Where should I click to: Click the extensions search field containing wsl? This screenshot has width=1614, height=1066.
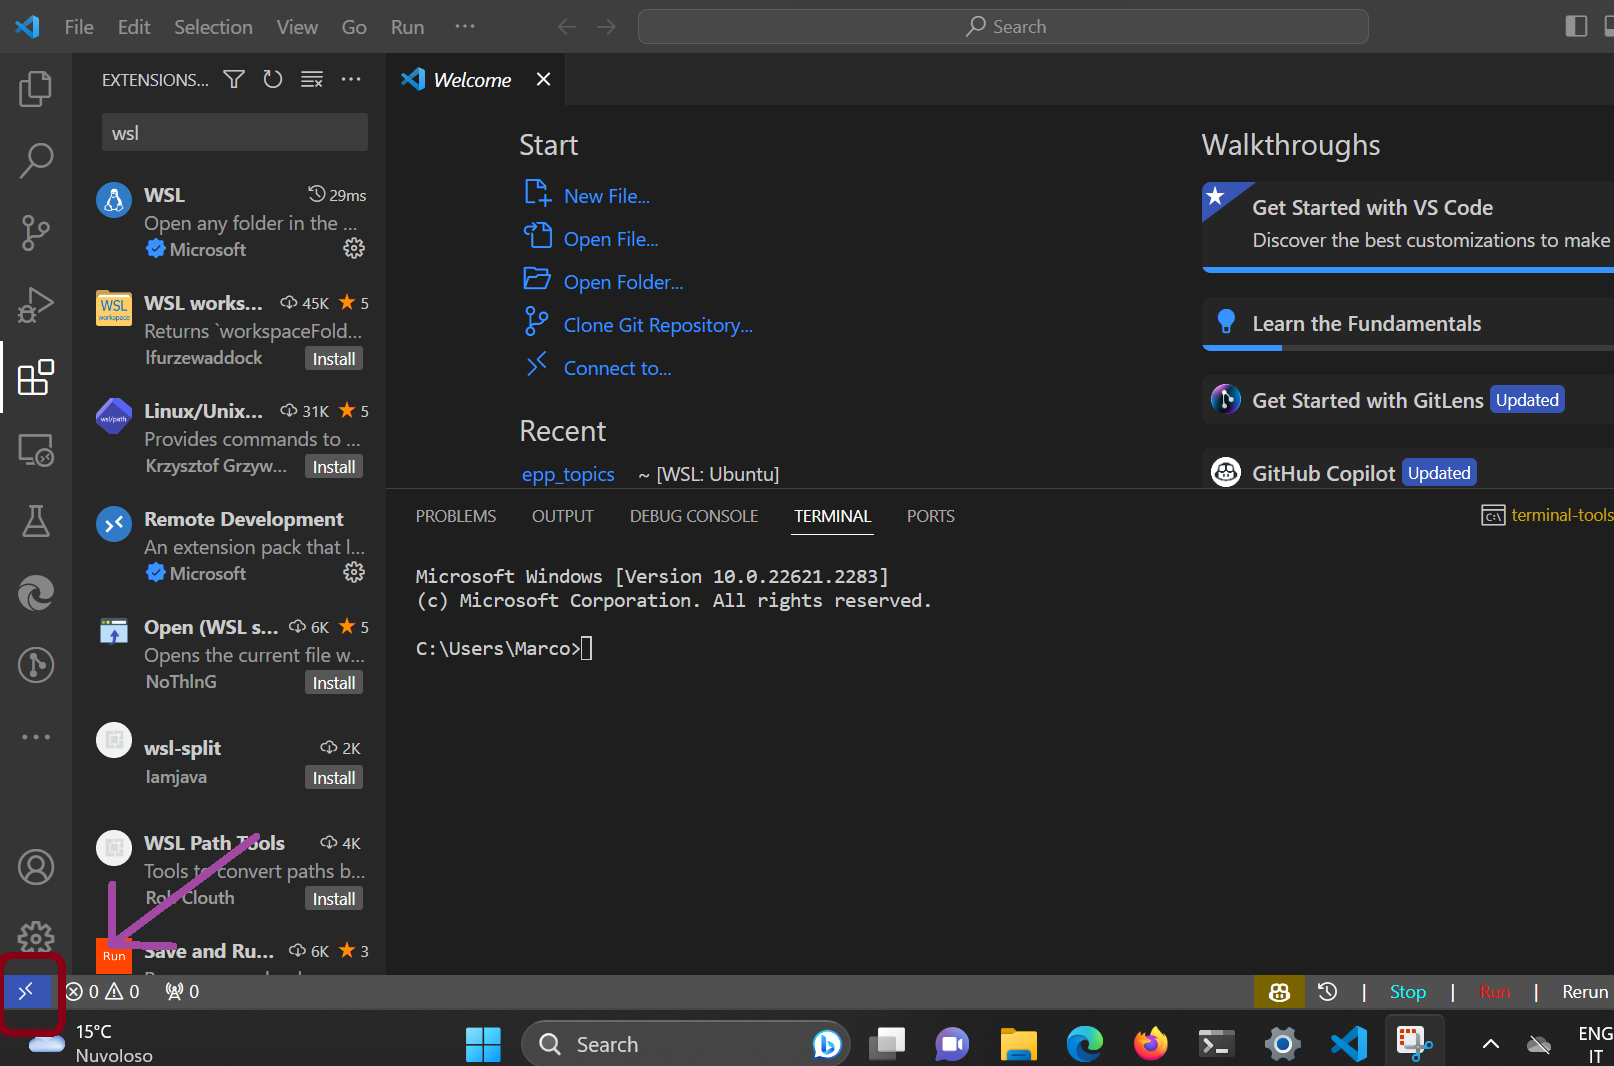pos(235,133)
